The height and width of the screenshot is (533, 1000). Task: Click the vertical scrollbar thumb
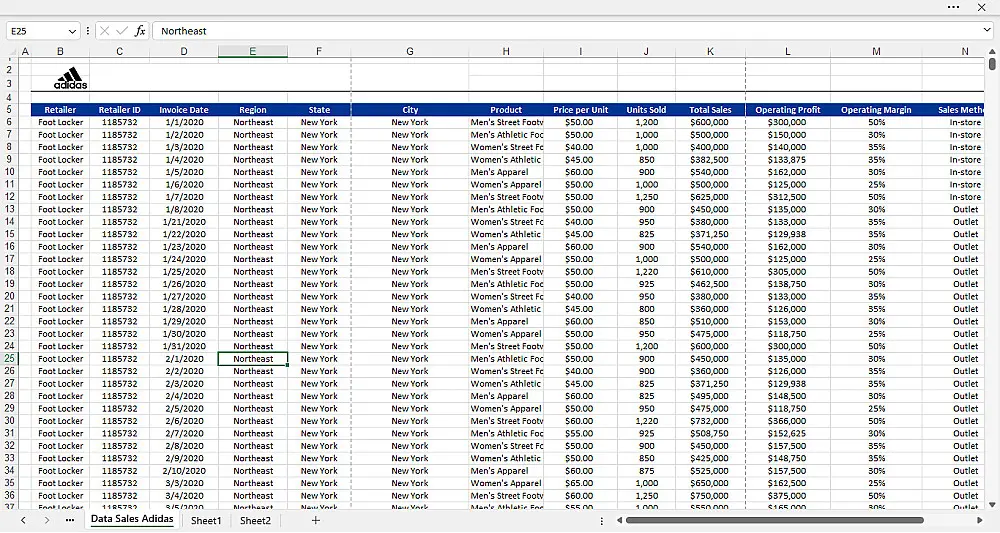coord(992,64)
